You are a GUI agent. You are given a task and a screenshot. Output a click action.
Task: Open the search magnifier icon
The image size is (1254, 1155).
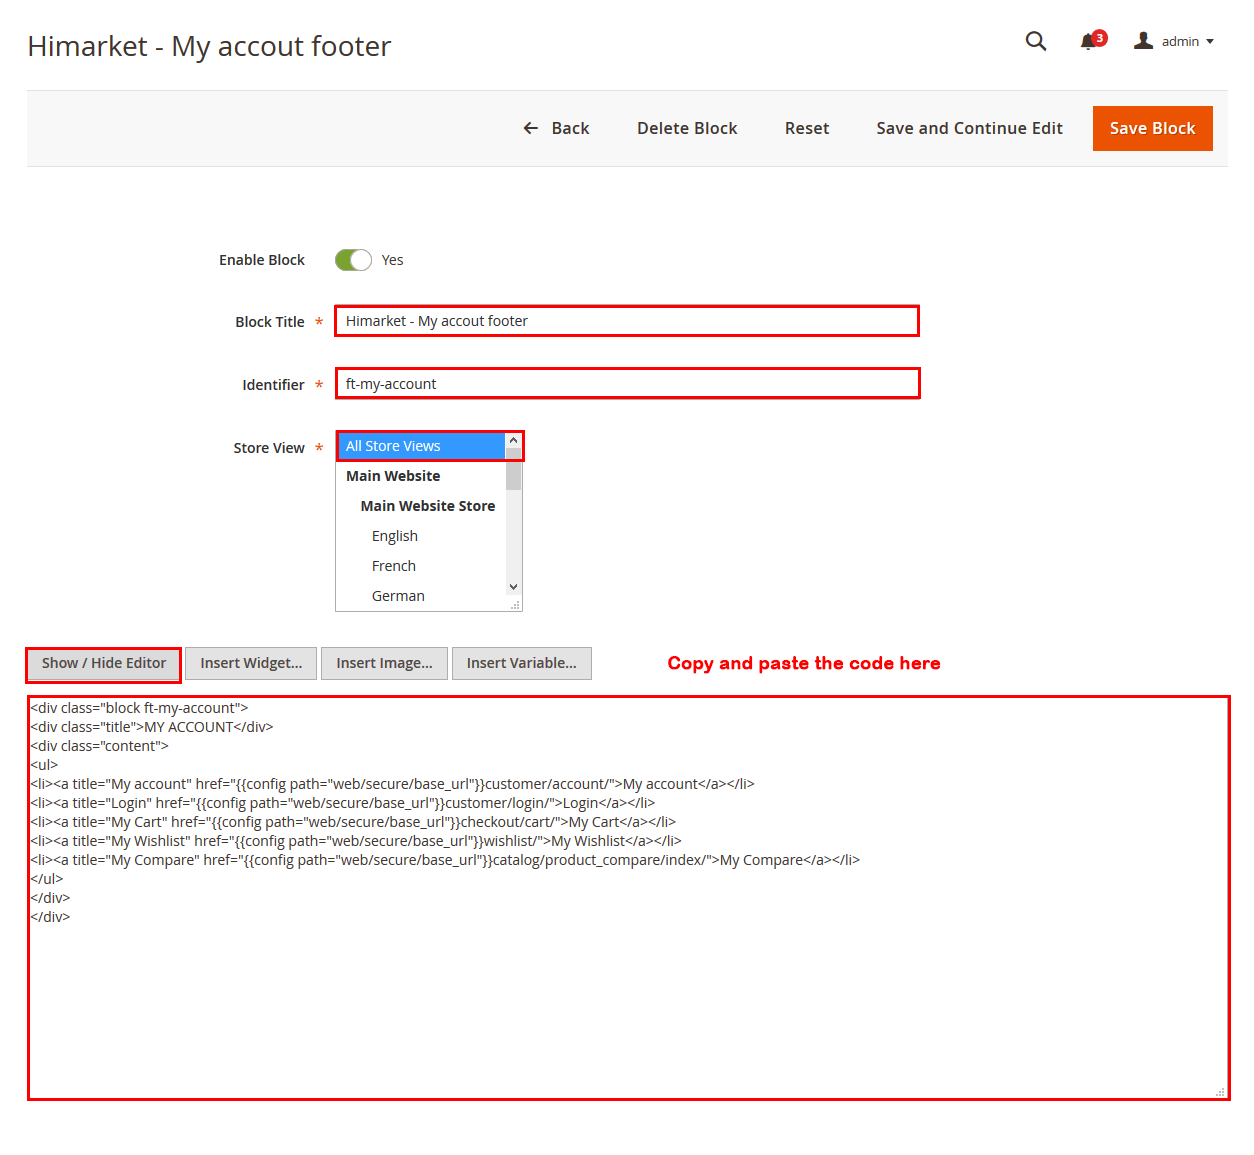point(1036,41)
